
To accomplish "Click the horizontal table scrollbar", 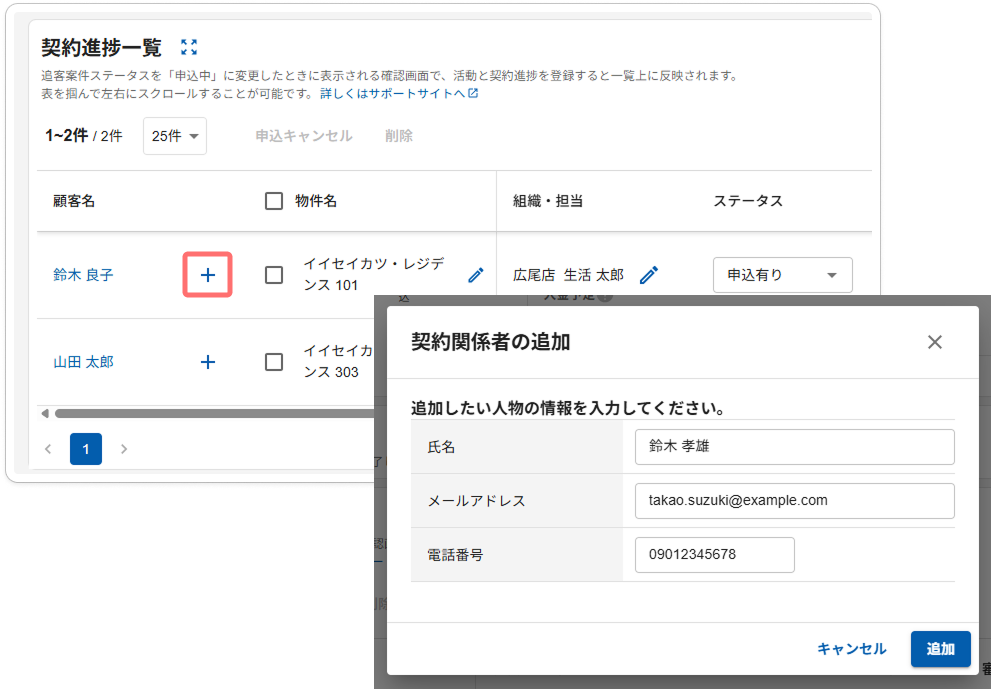I will [x=215, y=413].
